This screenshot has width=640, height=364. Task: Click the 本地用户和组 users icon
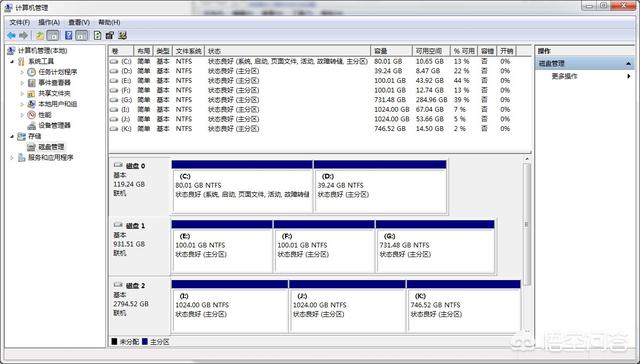tap(31, 104)
